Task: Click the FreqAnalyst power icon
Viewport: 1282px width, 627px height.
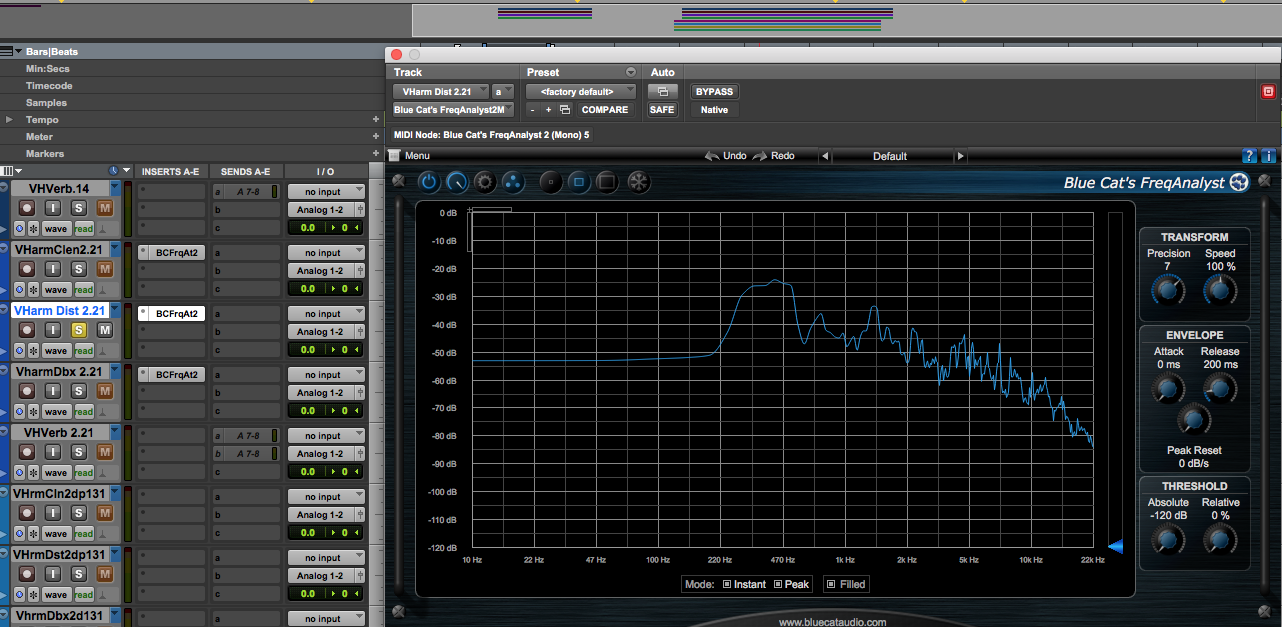Action: pyautogui.click(x=428, y=182)
